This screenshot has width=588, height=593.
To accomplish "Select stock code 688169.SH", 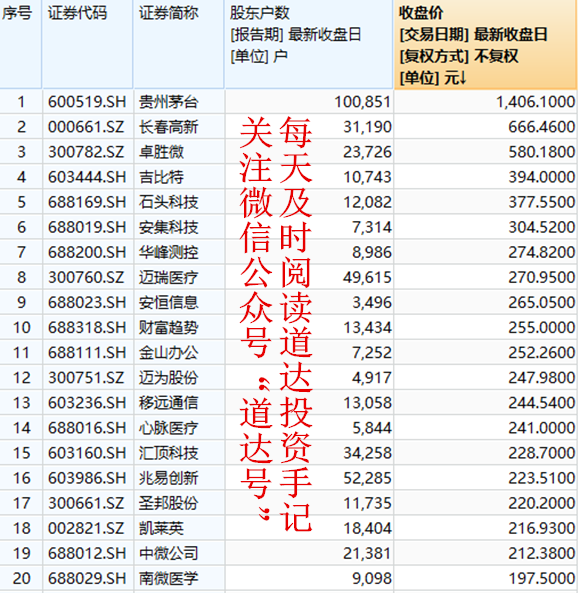I will coord(87,202).
